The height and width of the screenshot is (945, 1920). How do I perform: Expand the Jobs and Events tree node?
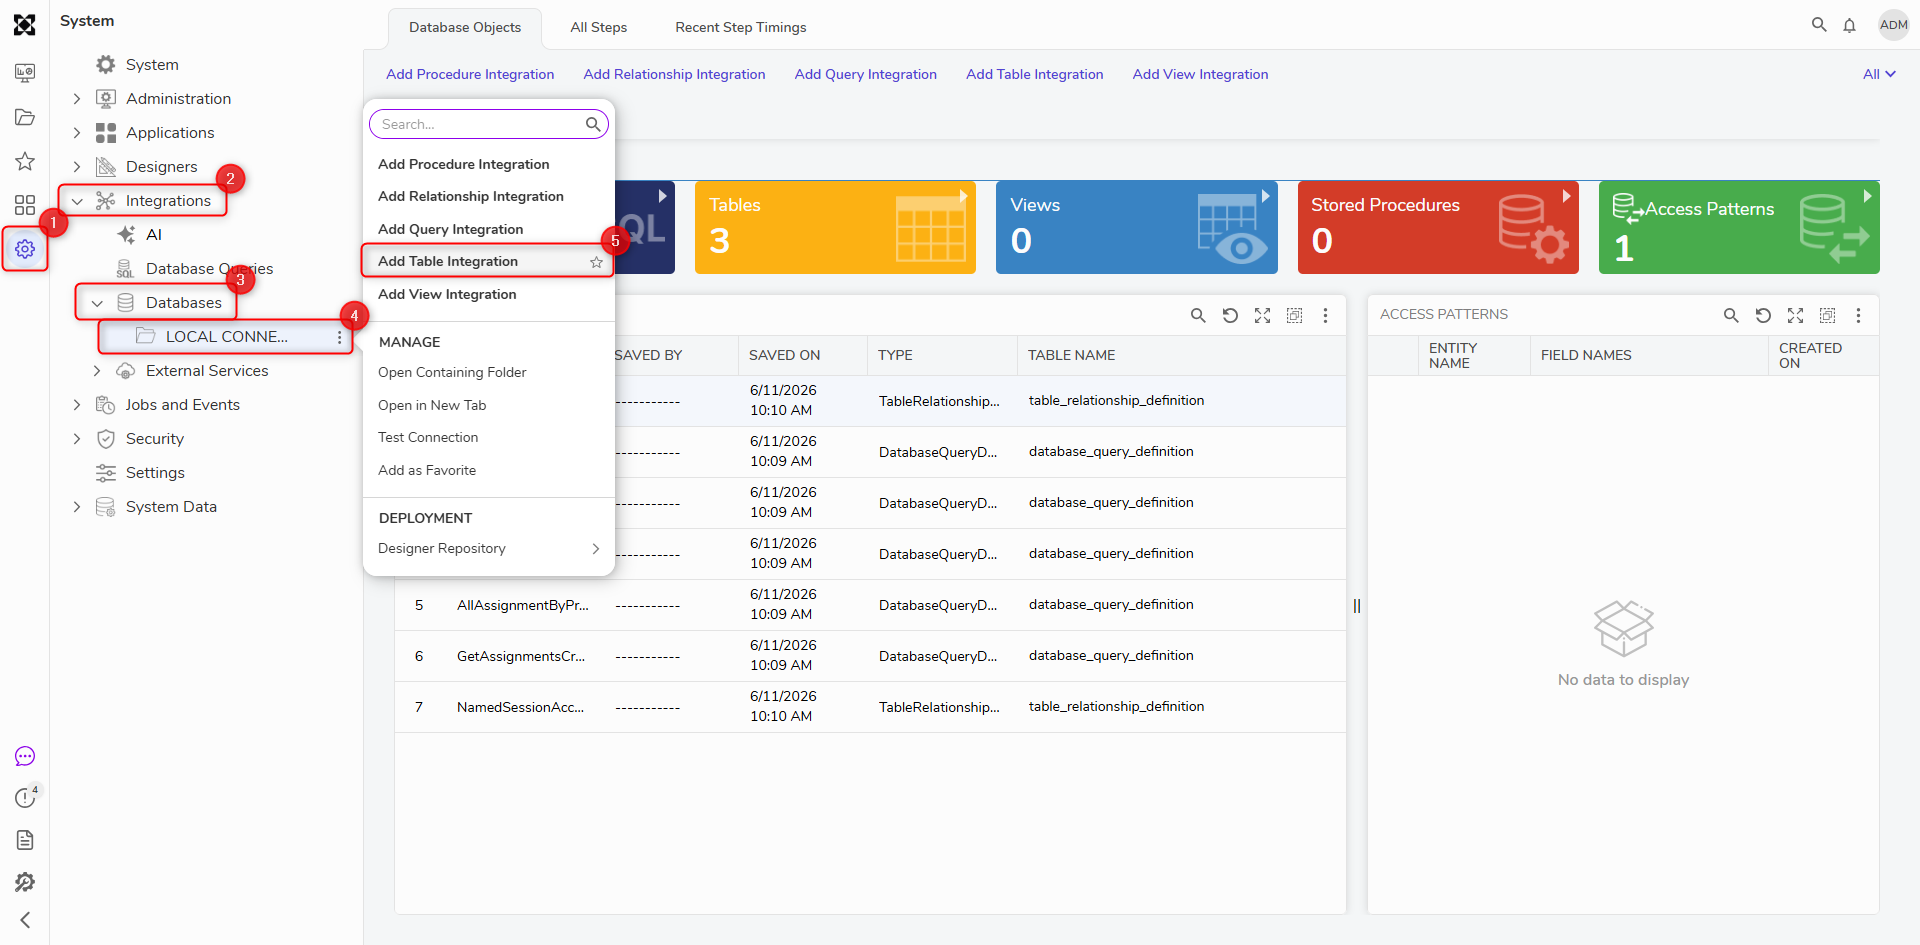[x=77, y=405]
